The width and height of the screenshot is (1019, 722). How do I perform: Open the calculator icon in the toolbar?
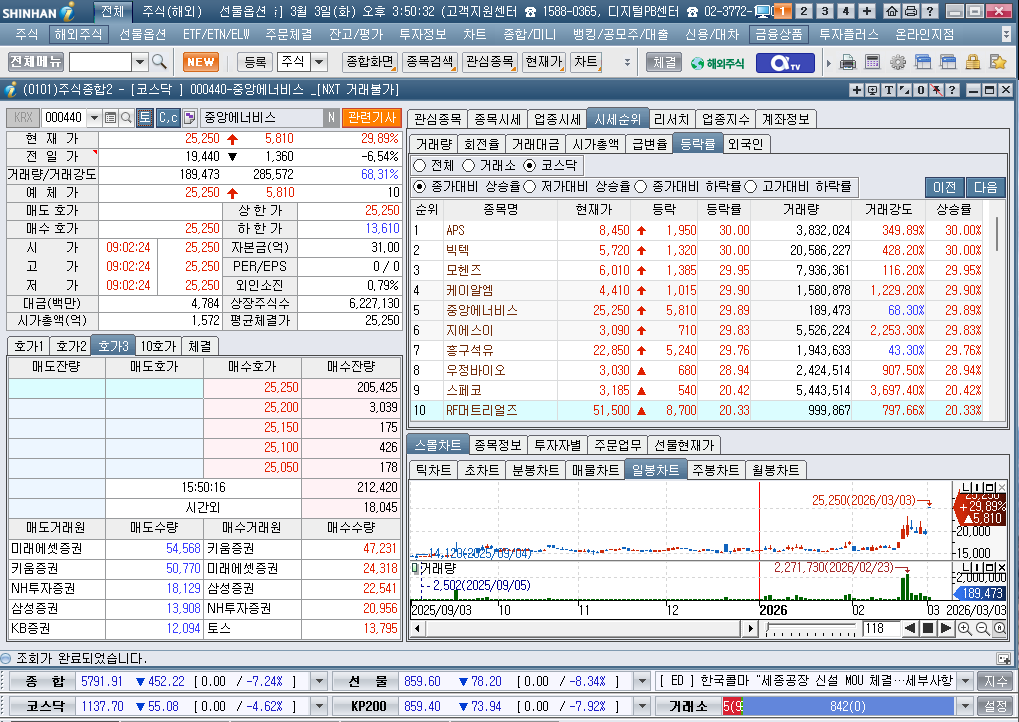tap(873, 62)
